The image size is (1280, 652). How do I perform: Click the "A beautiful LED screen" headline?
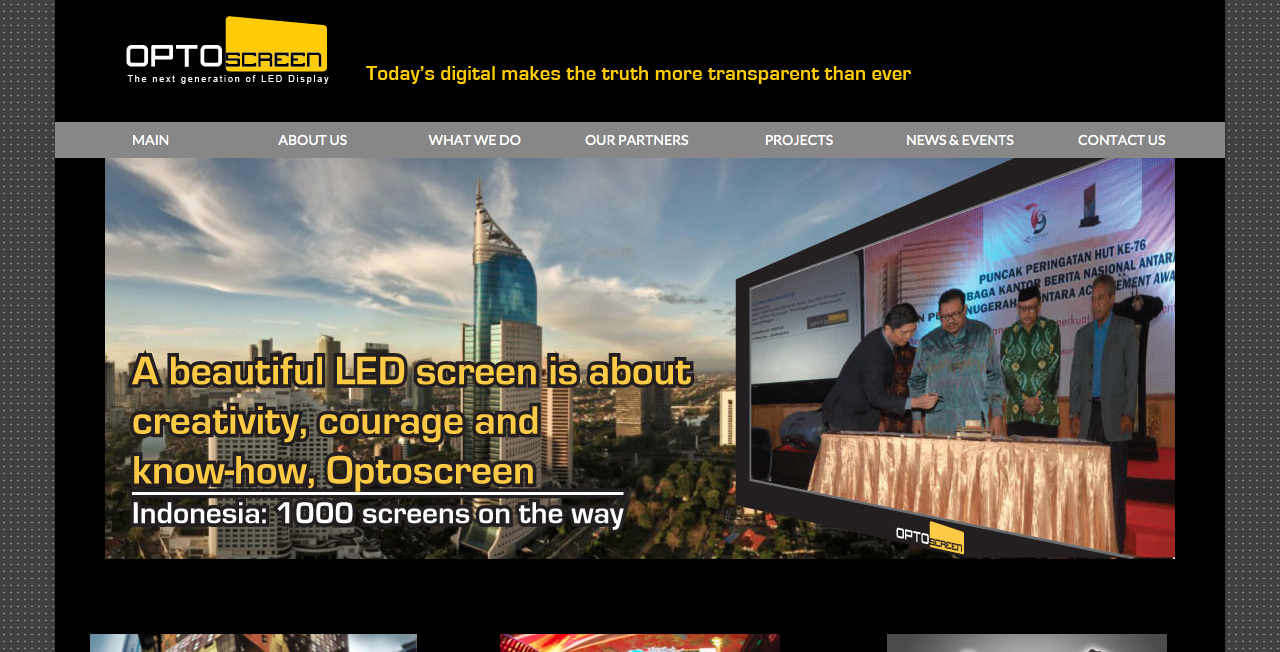[x=411, y=420]
